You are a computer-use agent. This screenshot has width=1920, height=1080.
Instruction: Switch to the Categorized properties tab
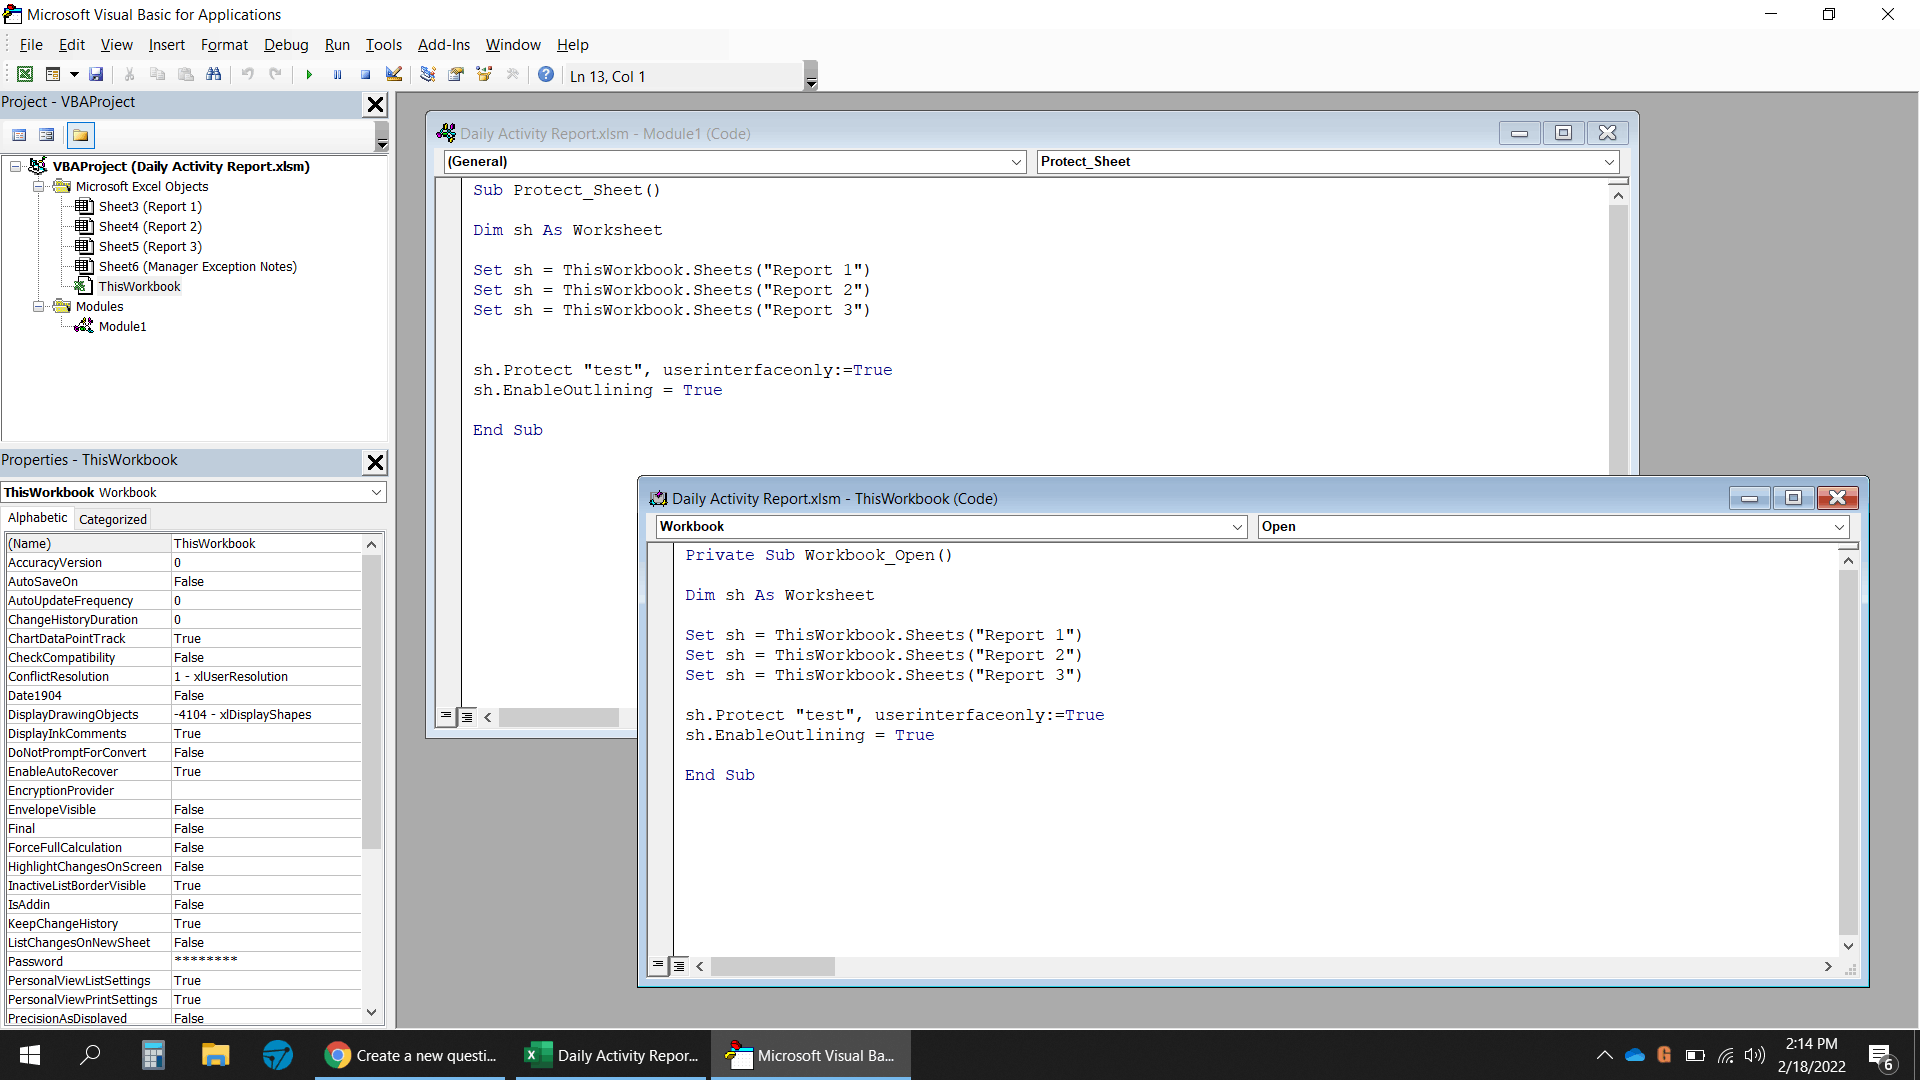pyautogui.click(x=113, y=519)
